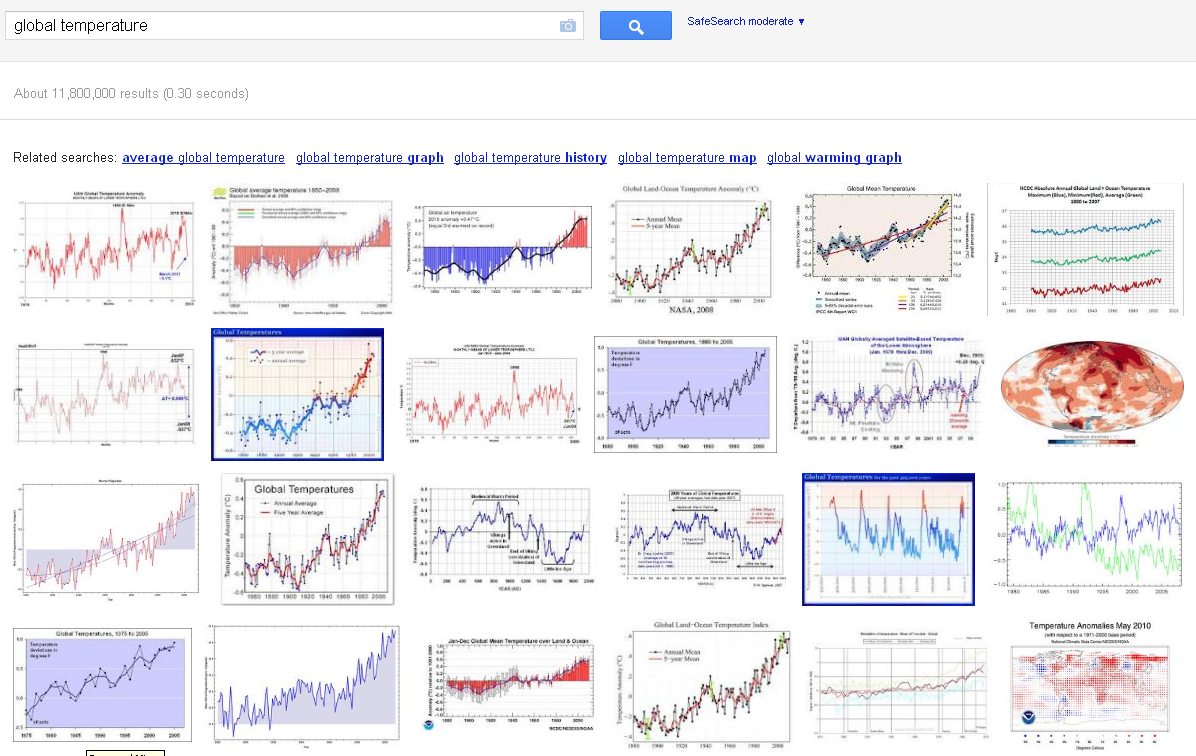Open the red world temperature map thumbnail

point(1090,394)
